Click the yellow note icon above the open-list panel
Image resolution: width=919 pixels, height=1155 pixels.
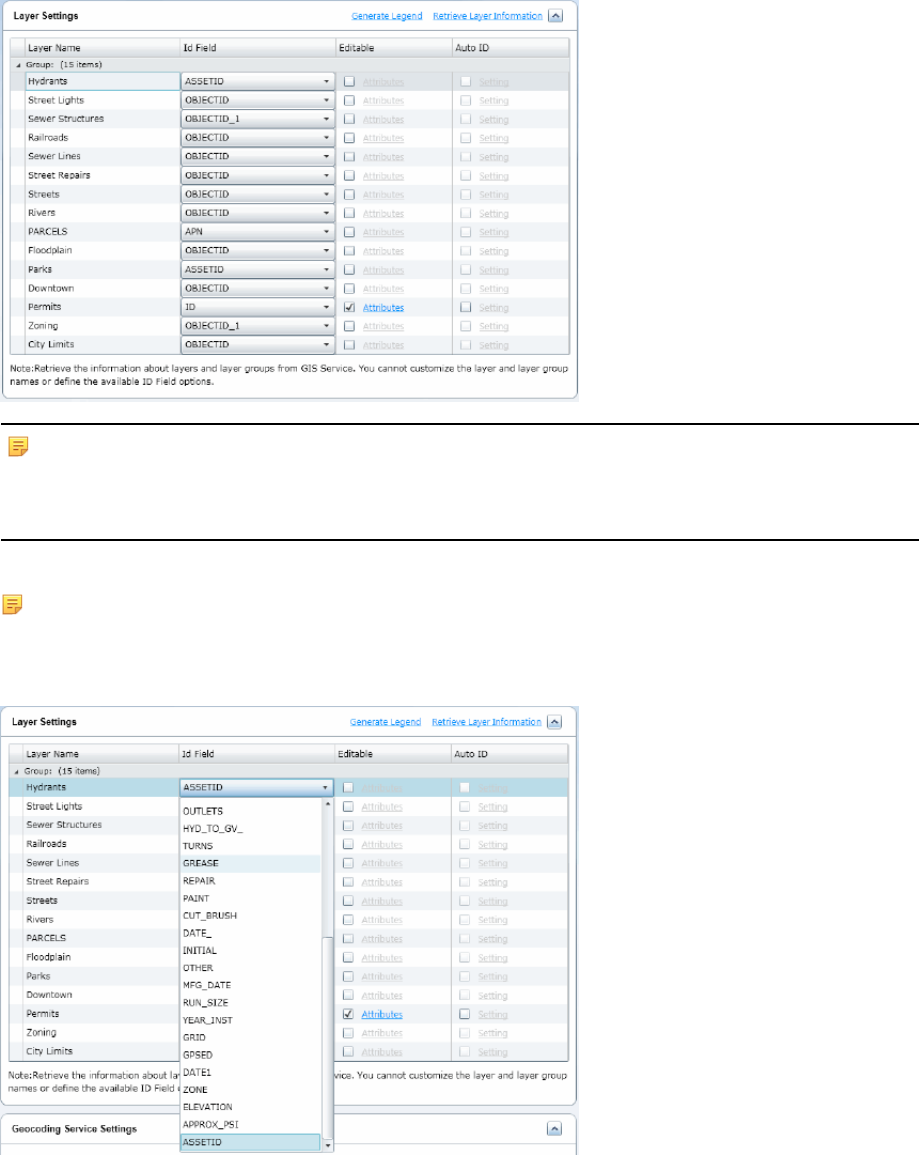click(13, 605)
